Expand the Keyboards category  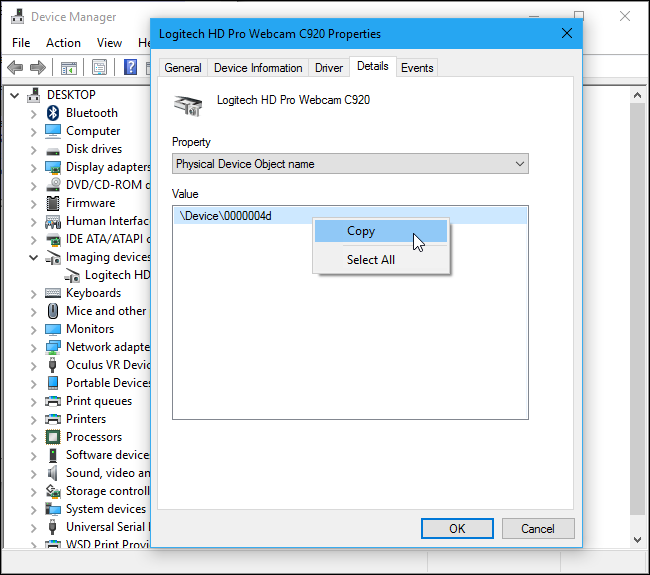pos(34,294)
